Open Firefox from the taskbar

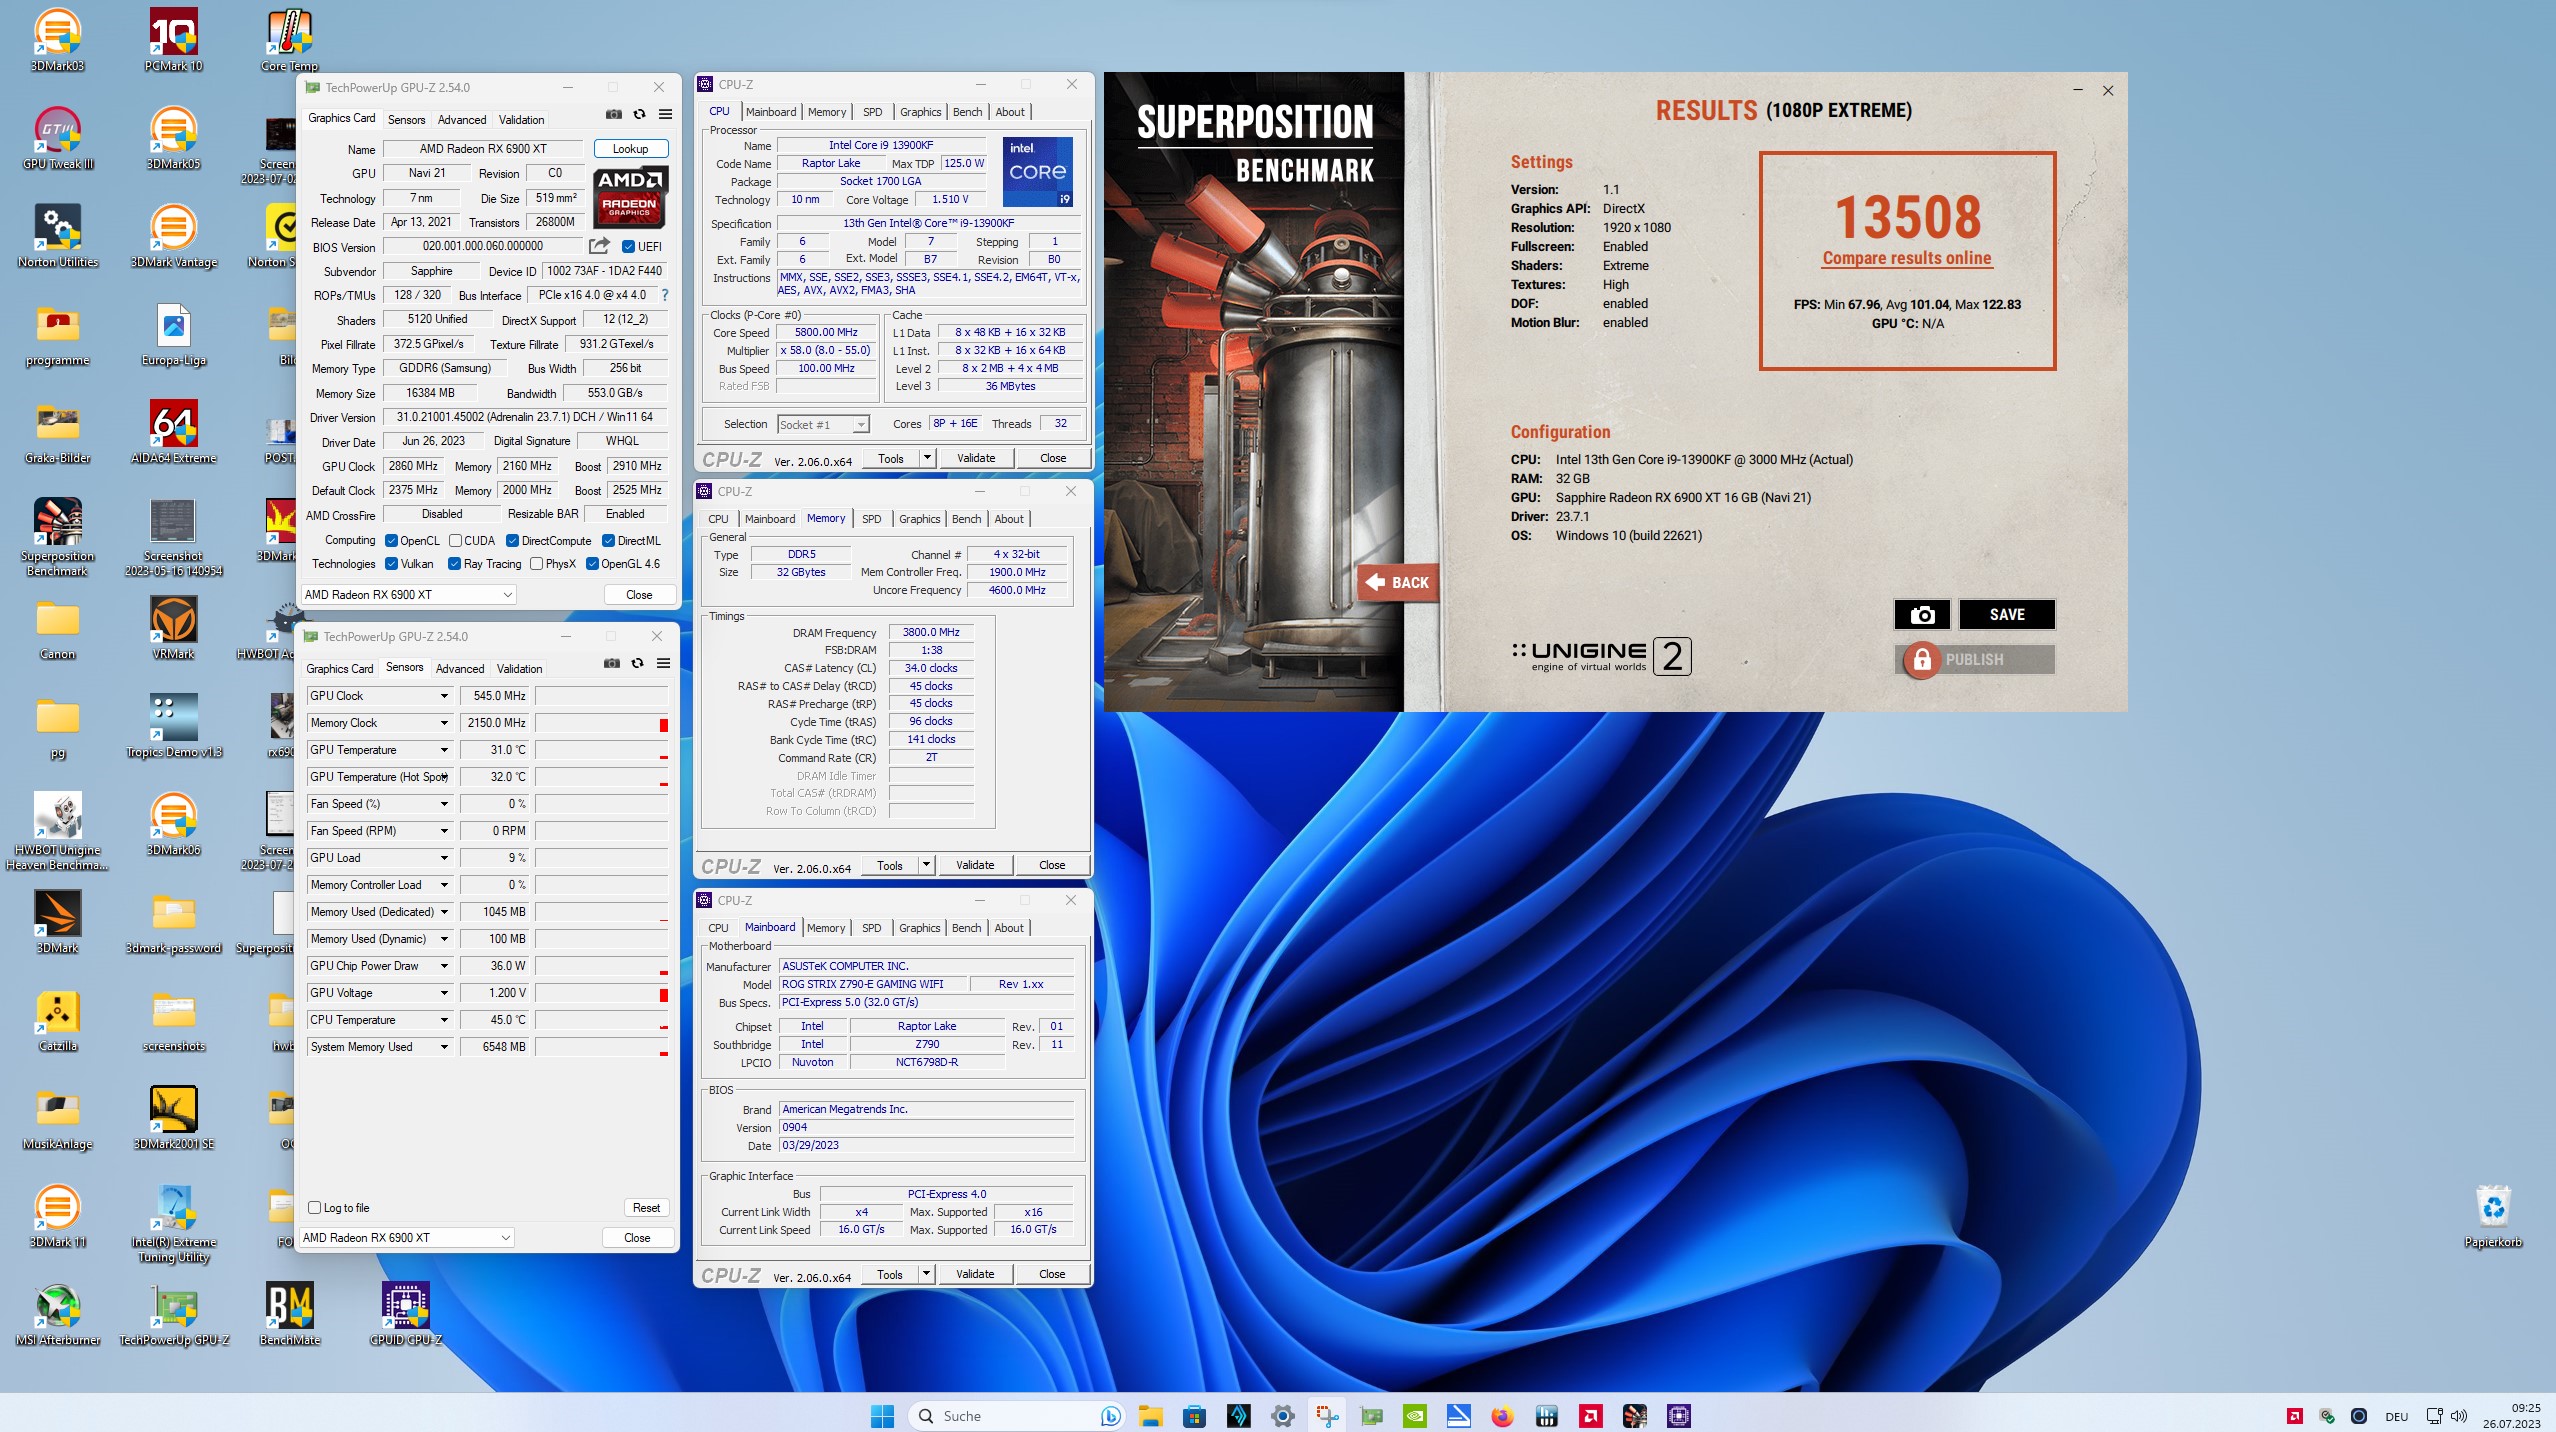(x=1502, y=1416)
